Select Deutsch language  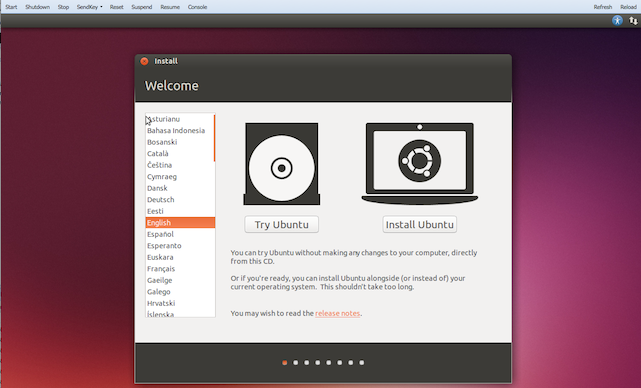[x=179, y=200]
